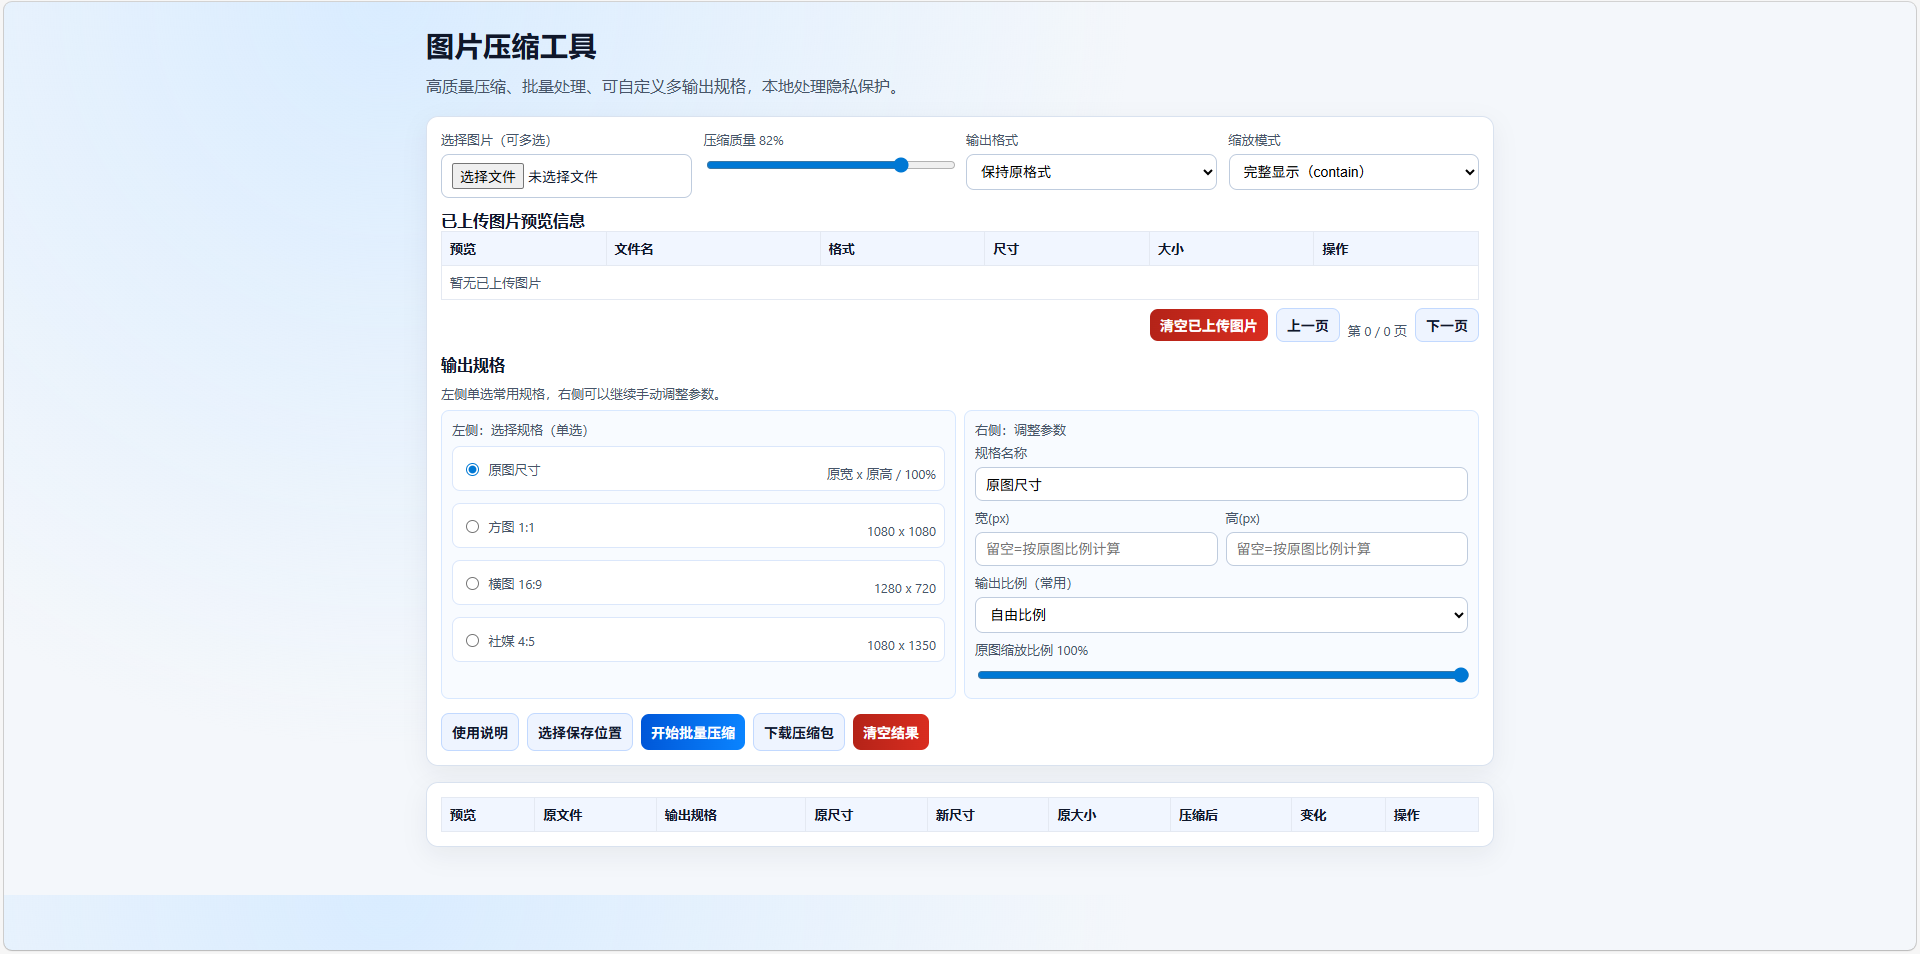Start batch compression with 开始批量压缩
This screenshot has width=1920, height=954.
[692, 732]
